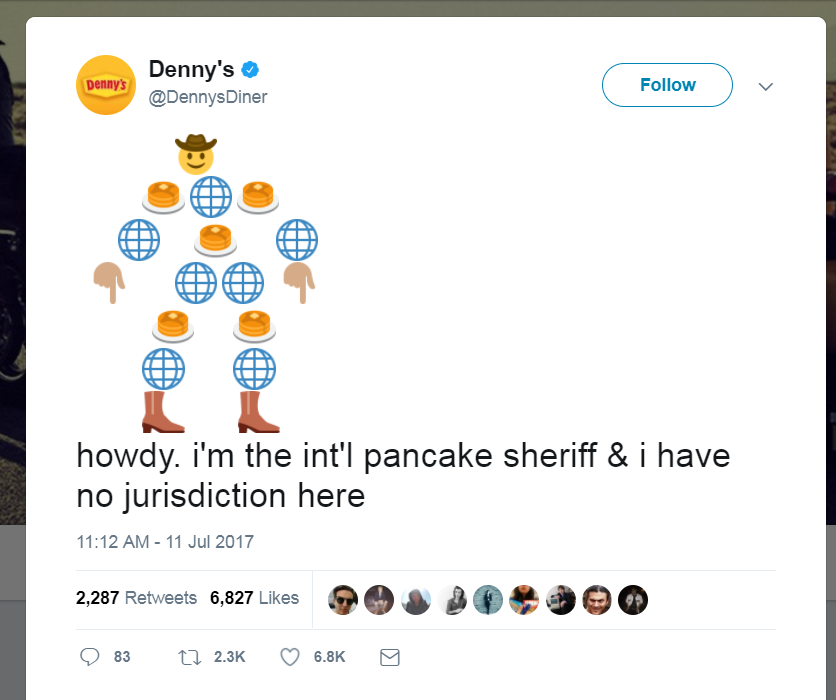
Task: Open the 2,287 Retweets list
Action: click(137, 598)
